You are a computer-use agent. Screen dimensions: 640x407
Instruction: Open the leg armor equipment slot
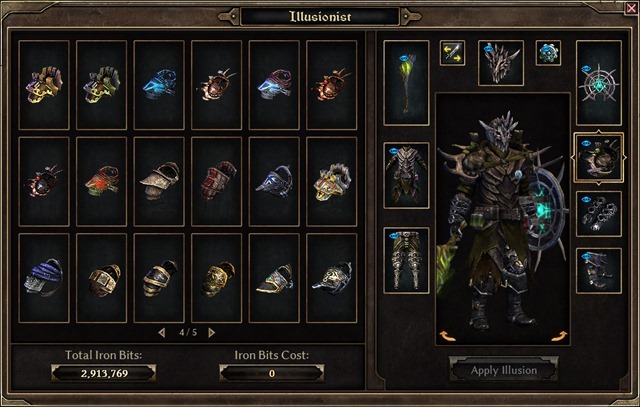407,260
